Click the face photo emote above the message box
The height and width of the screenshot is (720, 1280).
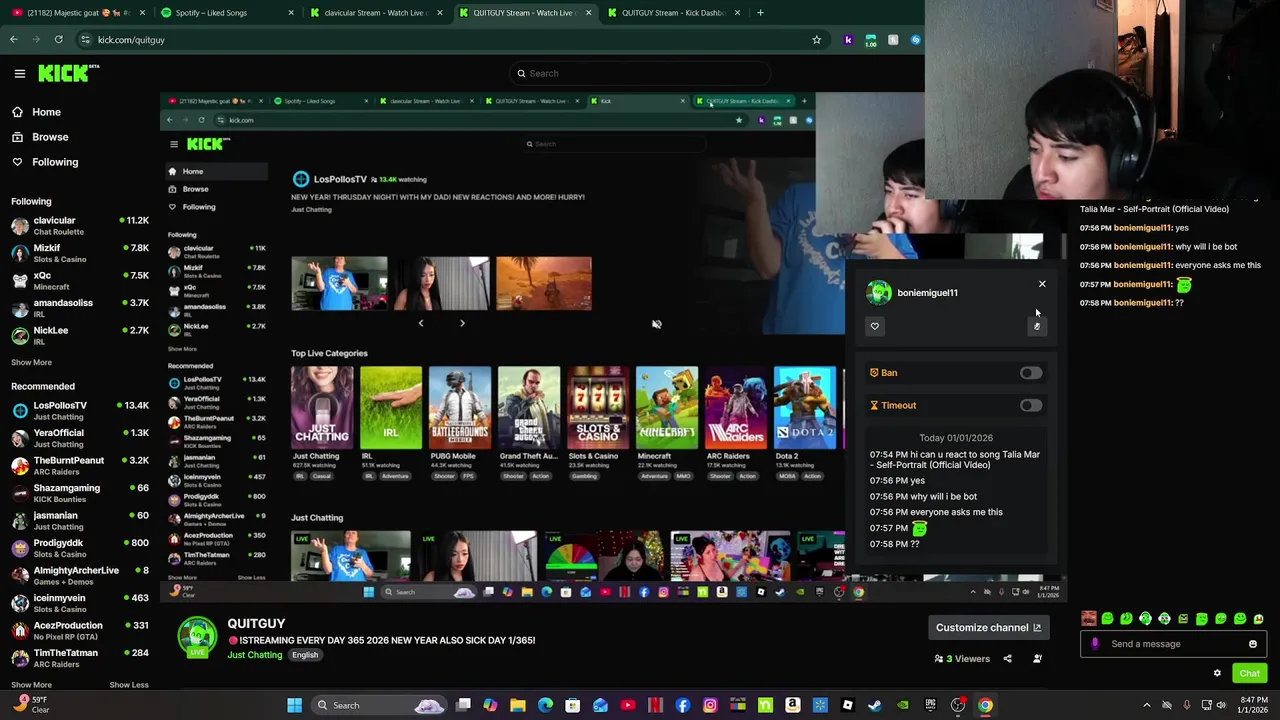[x=1089, y=619]
